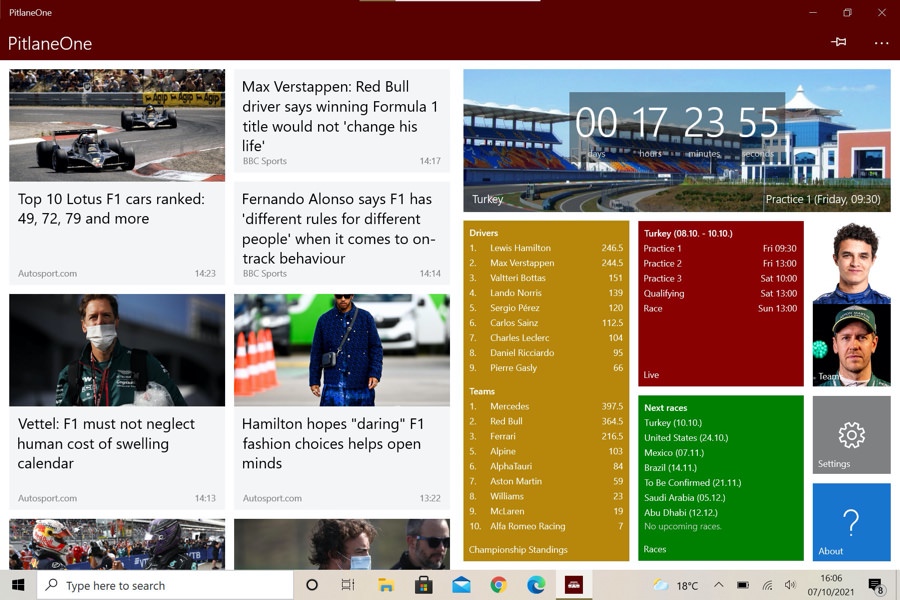Launch File Explorer from the taskbar
This screenshot has width=900, height=600.
pos(386,585)
